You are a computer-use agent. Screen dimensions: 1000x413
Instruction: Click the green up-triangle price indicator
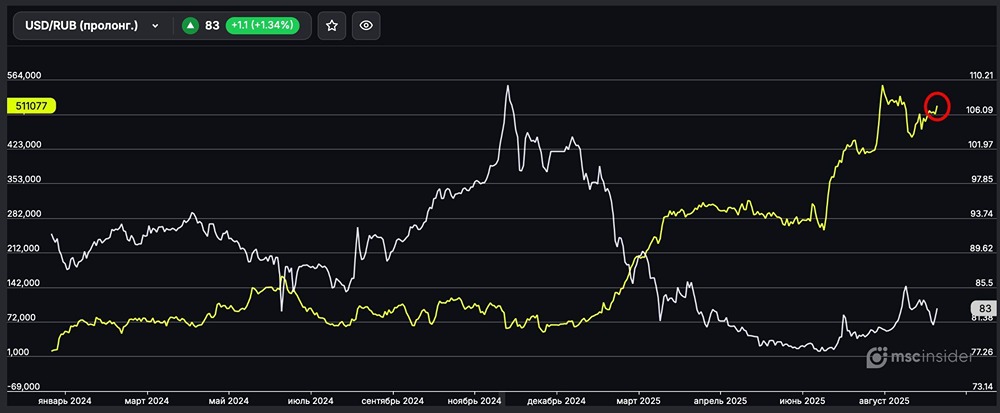(x=190, y=26)
